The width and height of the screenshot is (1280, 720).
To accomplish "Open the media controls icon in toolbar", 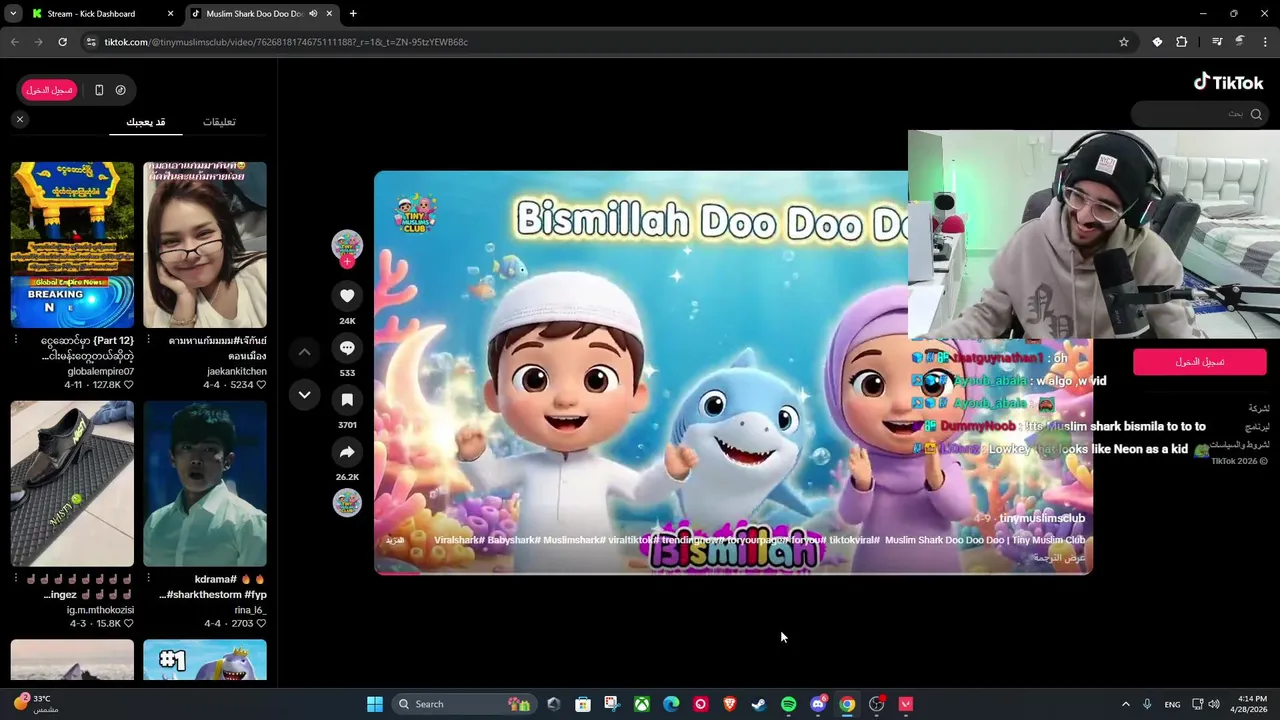I will point(1217,42).
